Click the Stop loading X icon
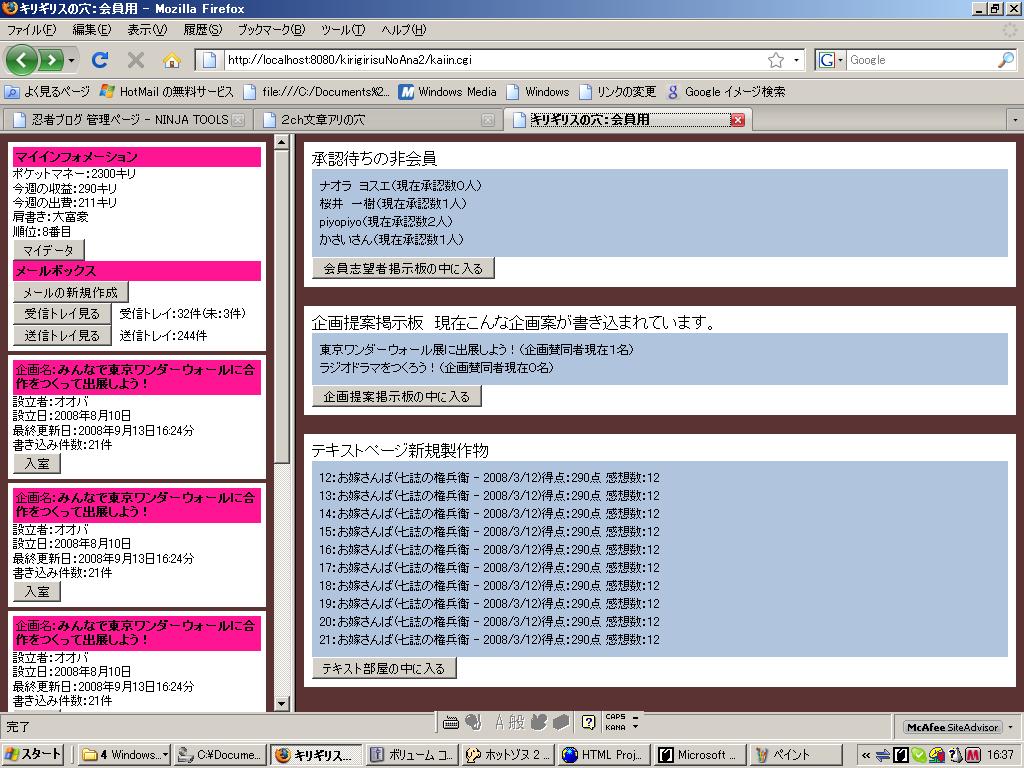Image resolution: width=1024 pixels, height=768 pixels. point(136,60)
